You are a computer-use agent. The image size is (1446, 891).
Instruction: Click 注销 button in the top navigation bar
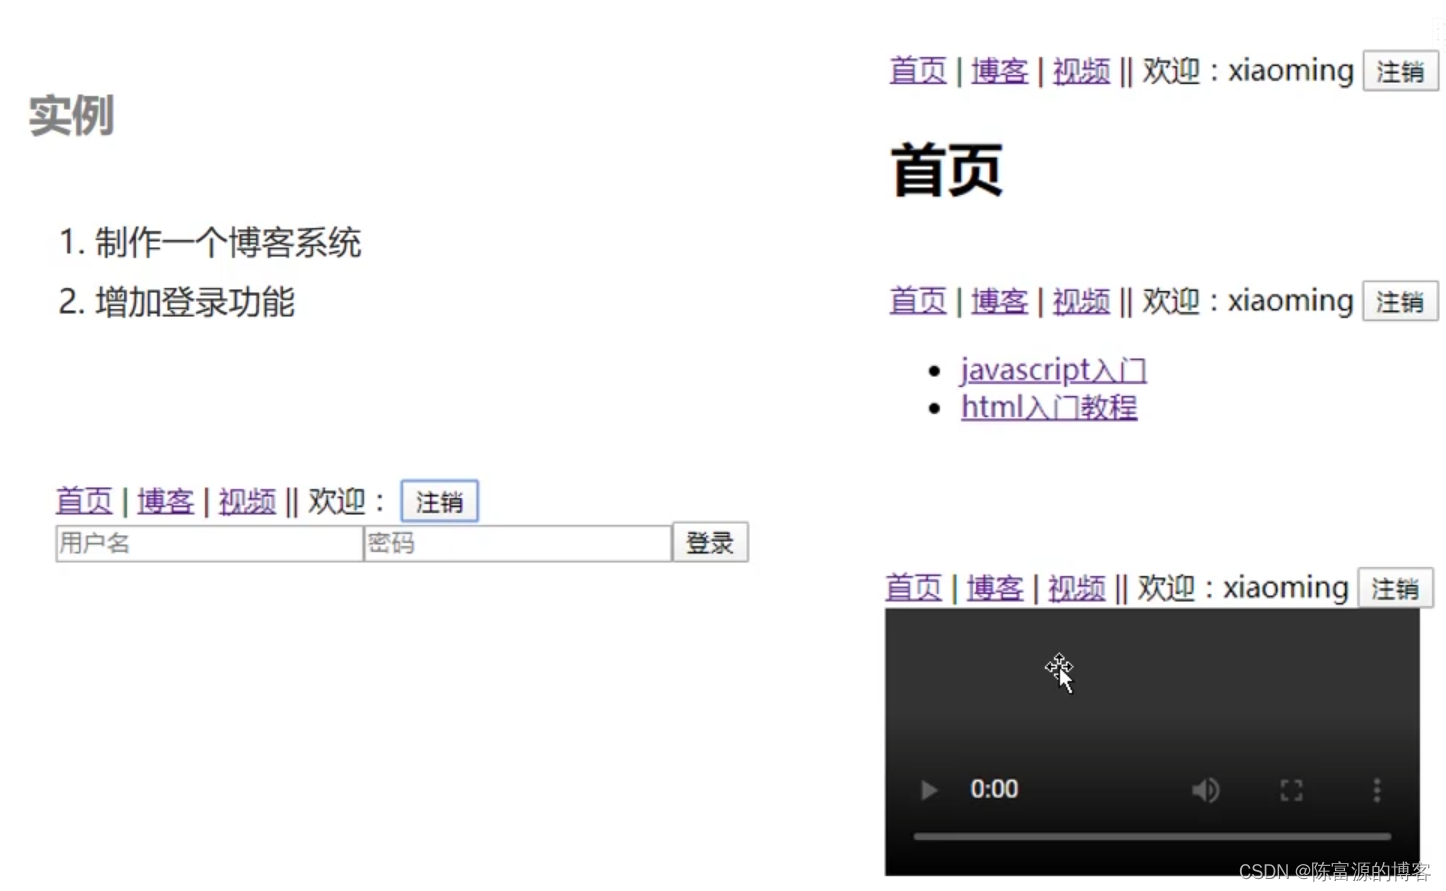1400,71
